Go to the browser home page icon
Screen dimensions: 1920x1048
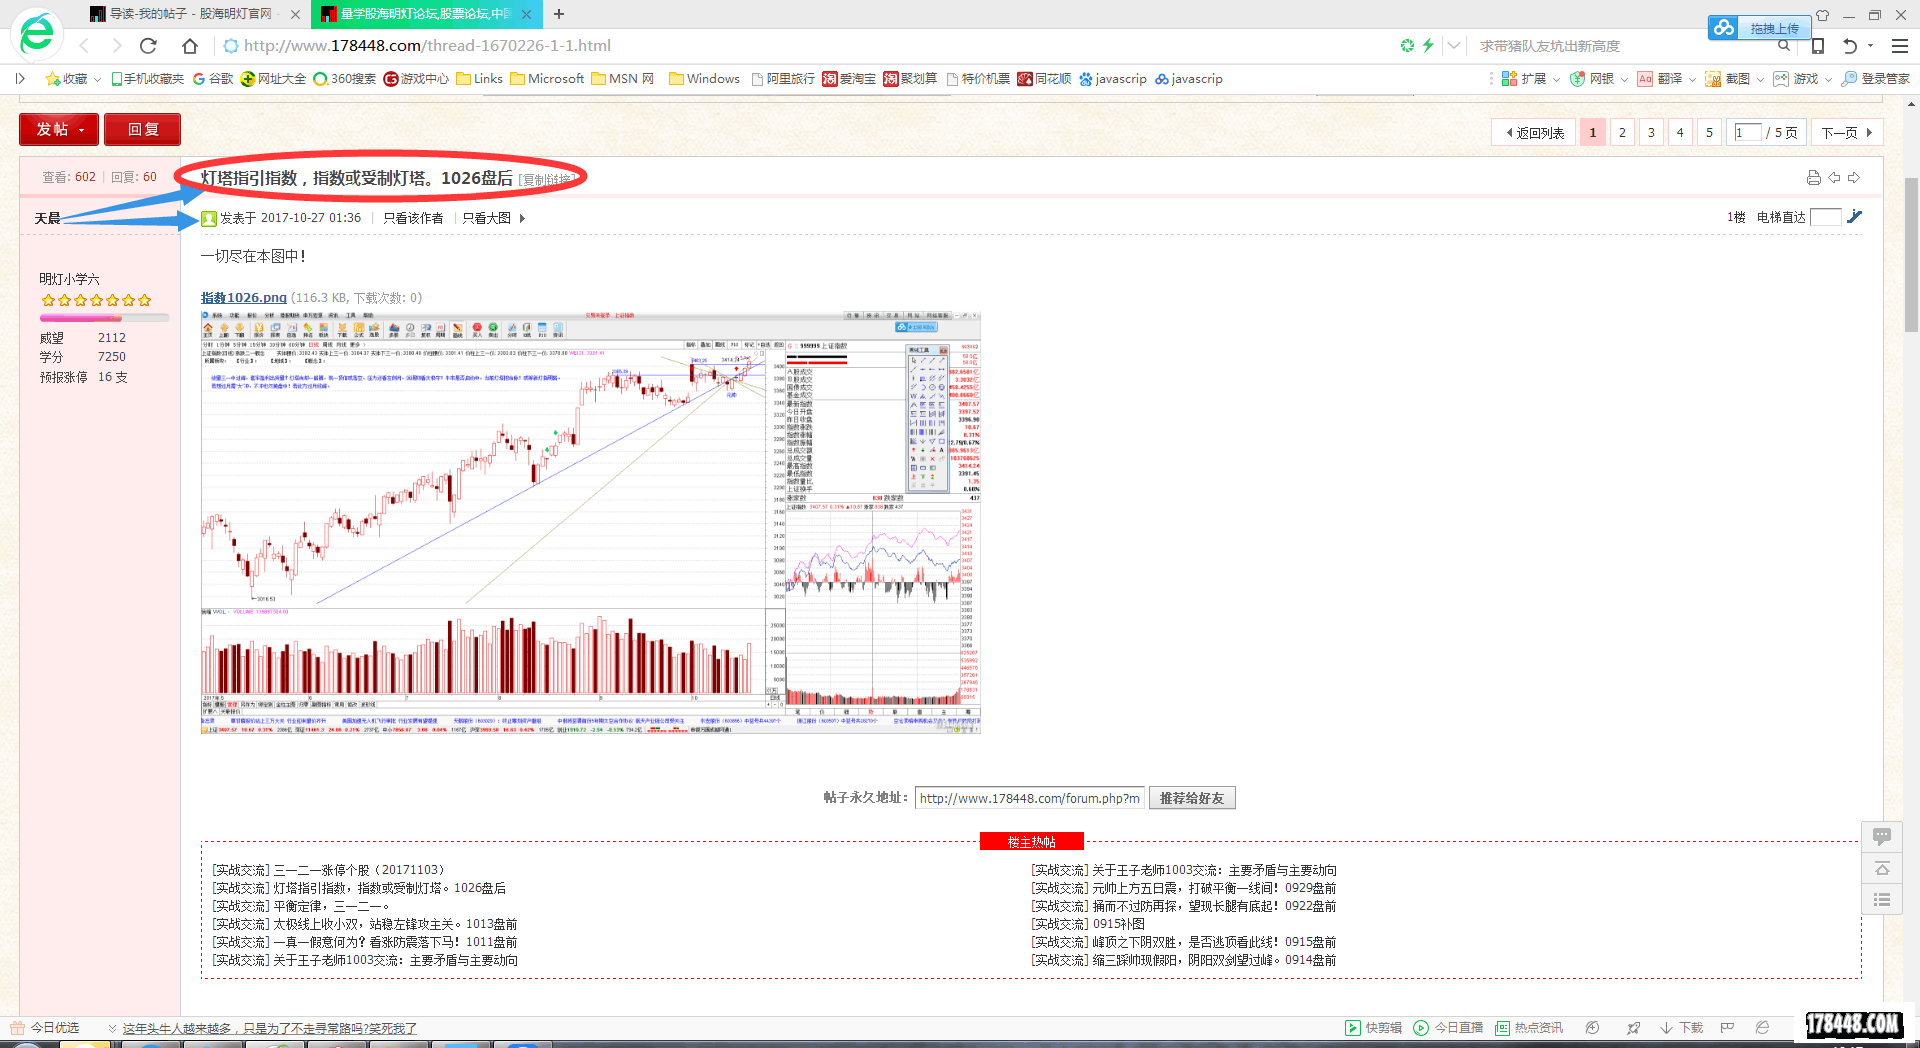click(x=190, y=46)
